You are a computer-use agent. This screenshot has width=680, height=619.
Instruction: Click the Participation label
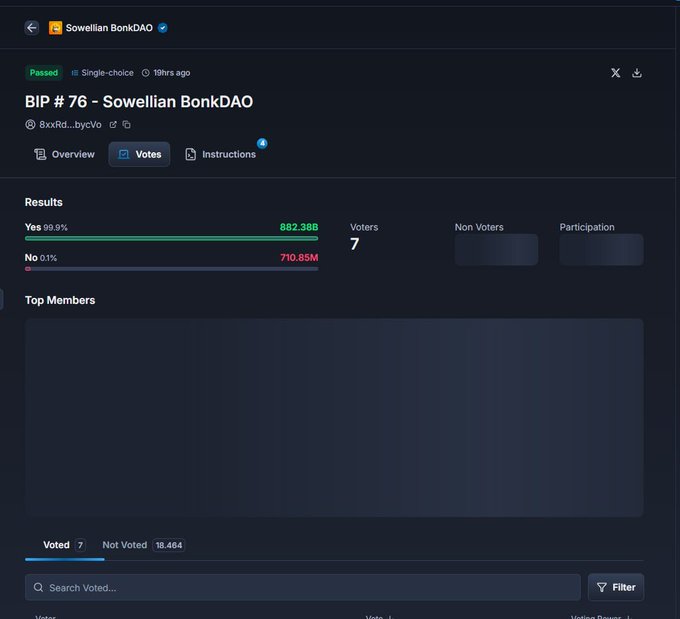click(587, 227)
